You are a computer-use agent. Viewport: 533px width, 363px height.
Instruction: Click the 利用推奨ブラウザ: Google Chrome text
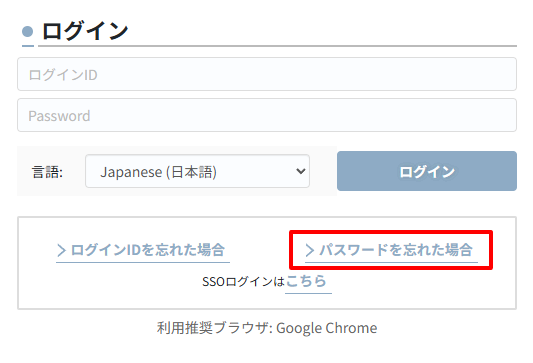267,328
